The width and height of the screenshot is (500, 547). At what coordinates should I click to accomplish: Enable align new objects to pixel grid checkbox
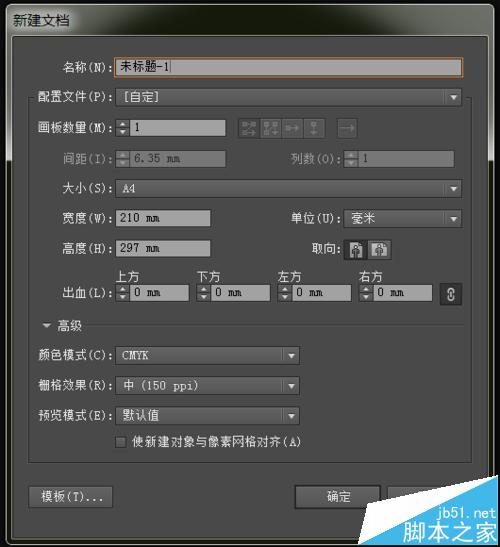[x=121, y=442]
